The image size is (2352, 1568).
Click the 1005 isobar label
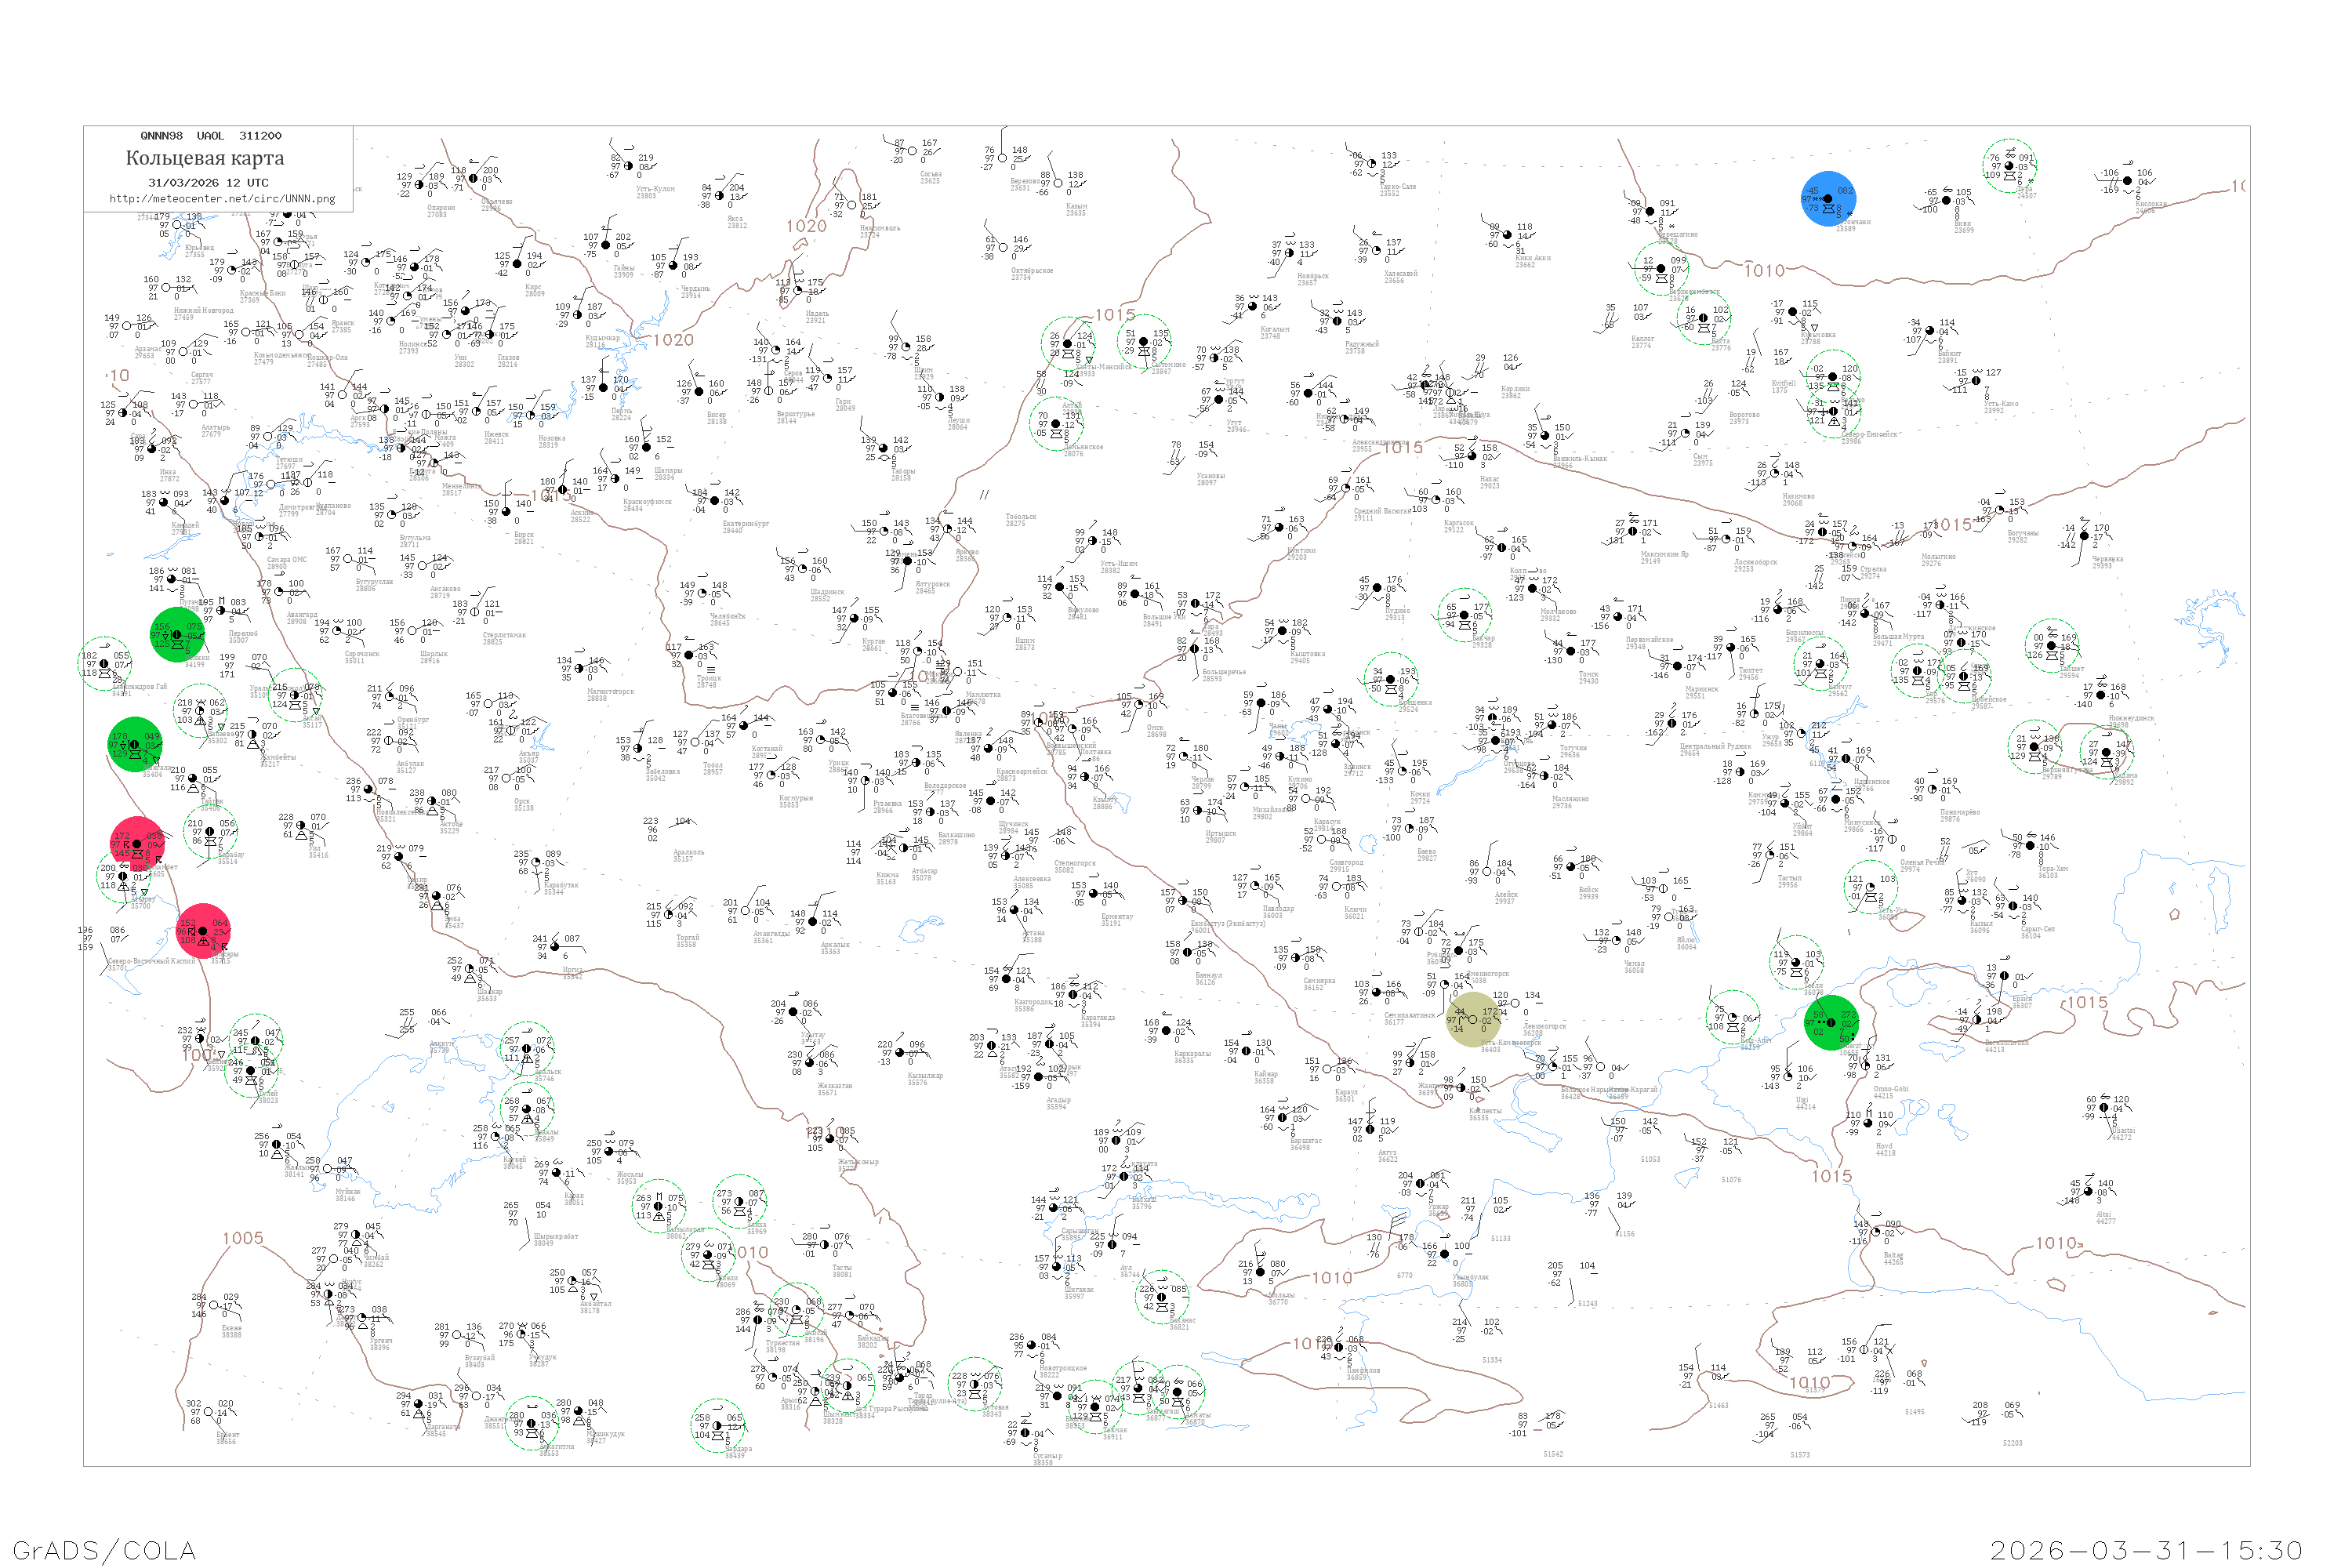243,1238
